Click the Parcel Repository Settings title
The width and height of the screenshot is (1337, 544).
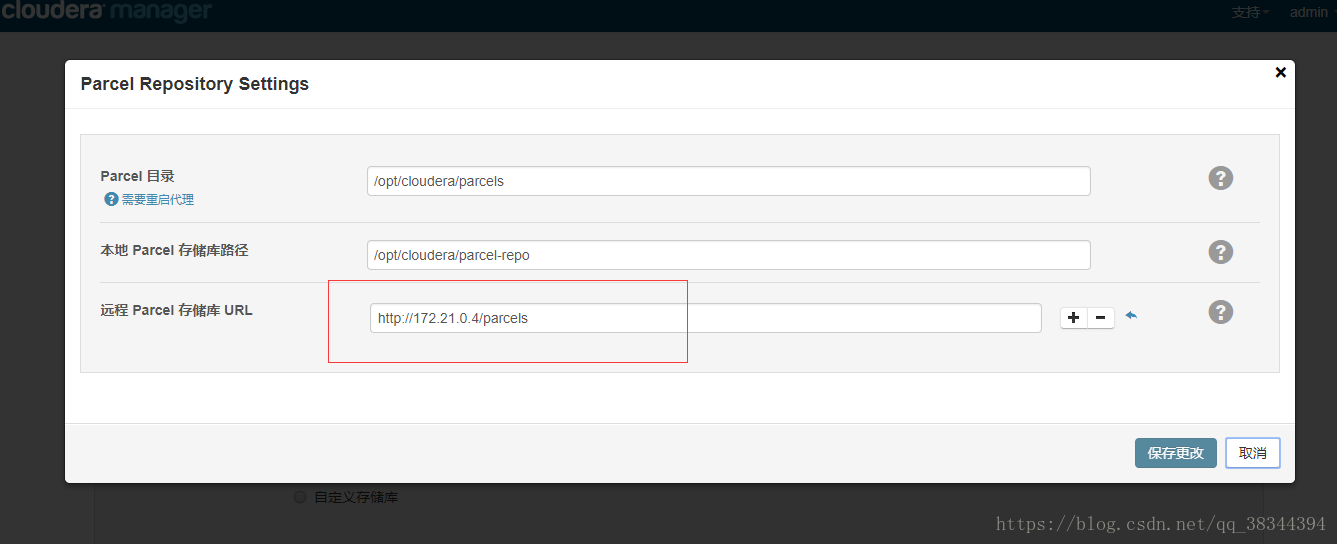[x=195, y=84]
